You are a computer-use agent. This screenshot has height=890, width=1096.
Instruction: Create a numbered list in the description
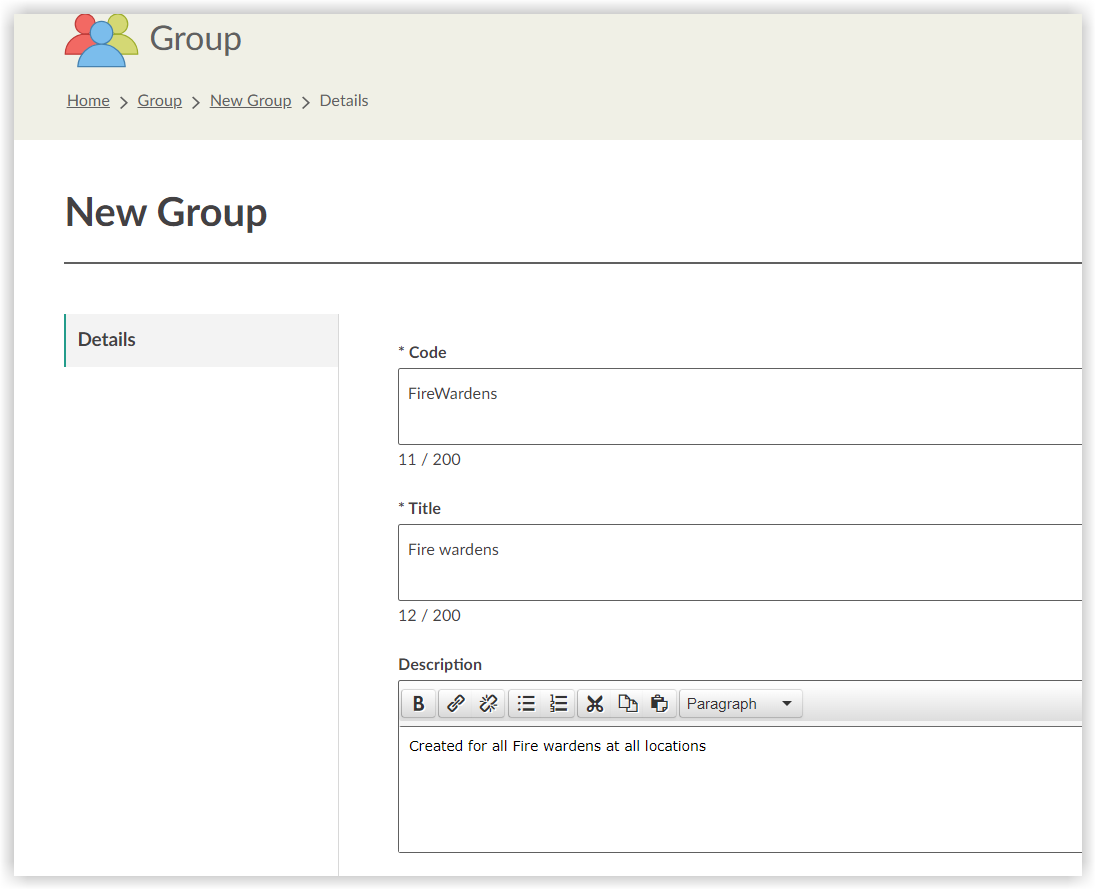coord(558,703)
